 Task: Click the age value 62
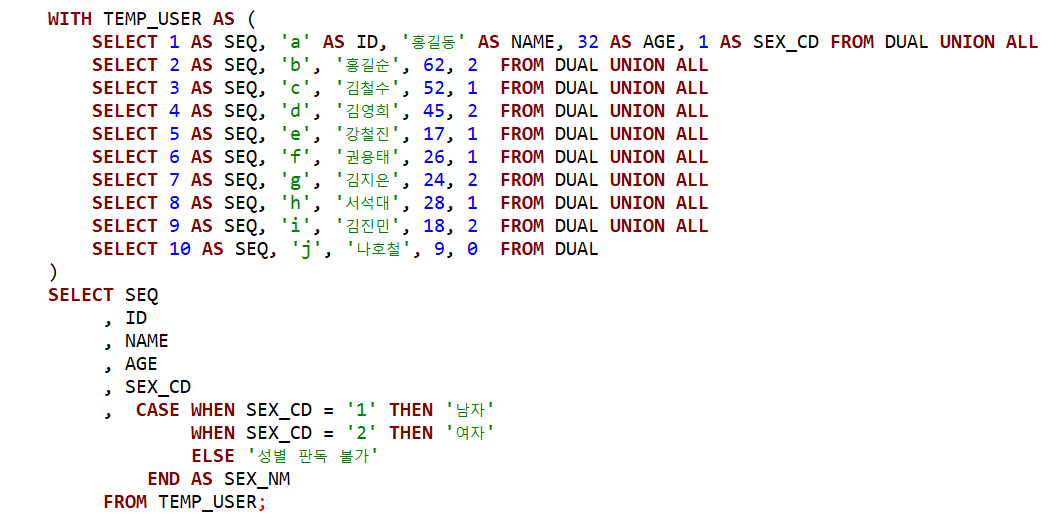pos(434,65)
